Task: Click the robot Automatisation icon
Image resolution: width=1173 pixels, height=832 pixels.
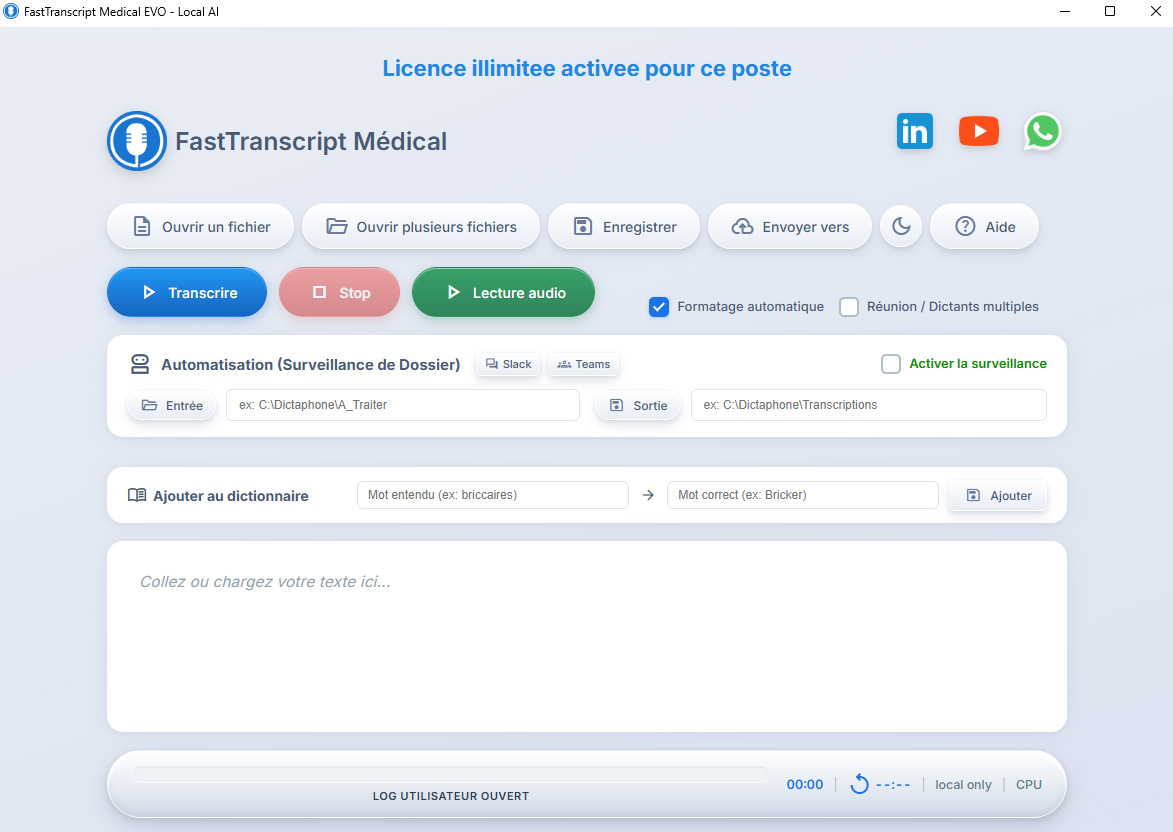Action: coord(140,364)
